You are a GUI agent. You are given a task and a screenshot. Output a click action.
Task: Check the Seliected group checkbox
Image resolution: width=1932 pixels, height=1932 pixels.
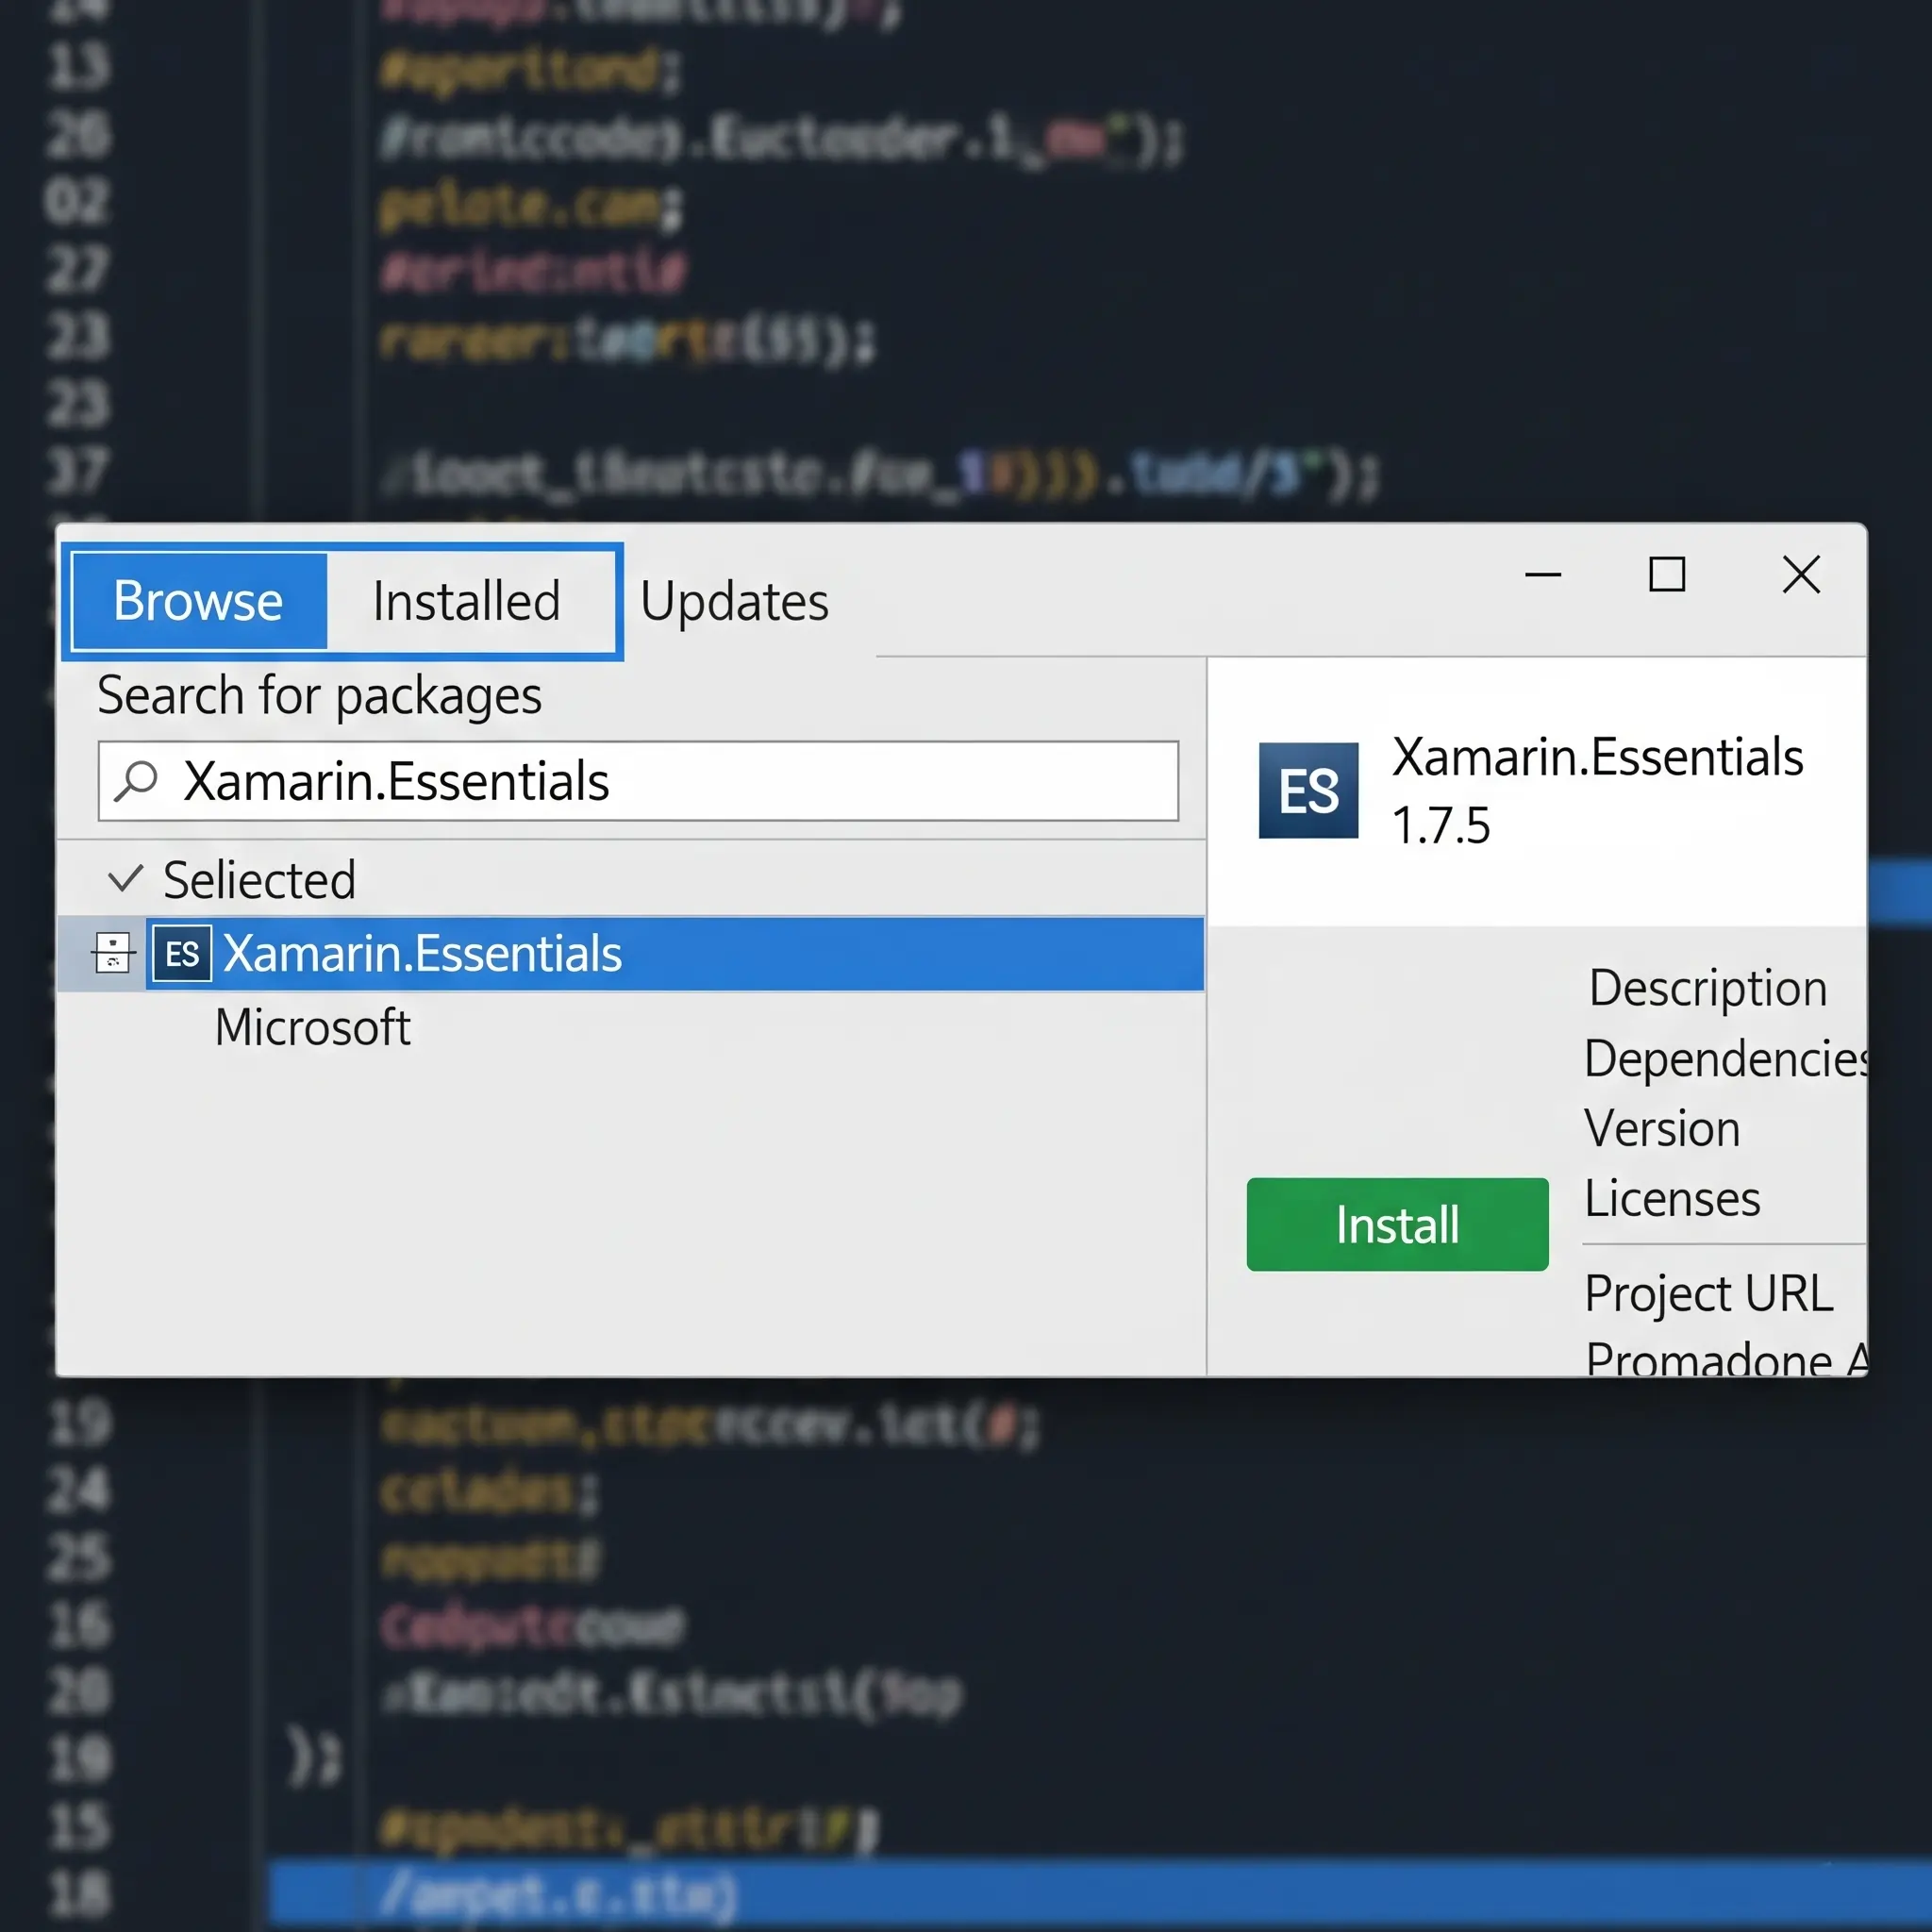tap(124, 879)
